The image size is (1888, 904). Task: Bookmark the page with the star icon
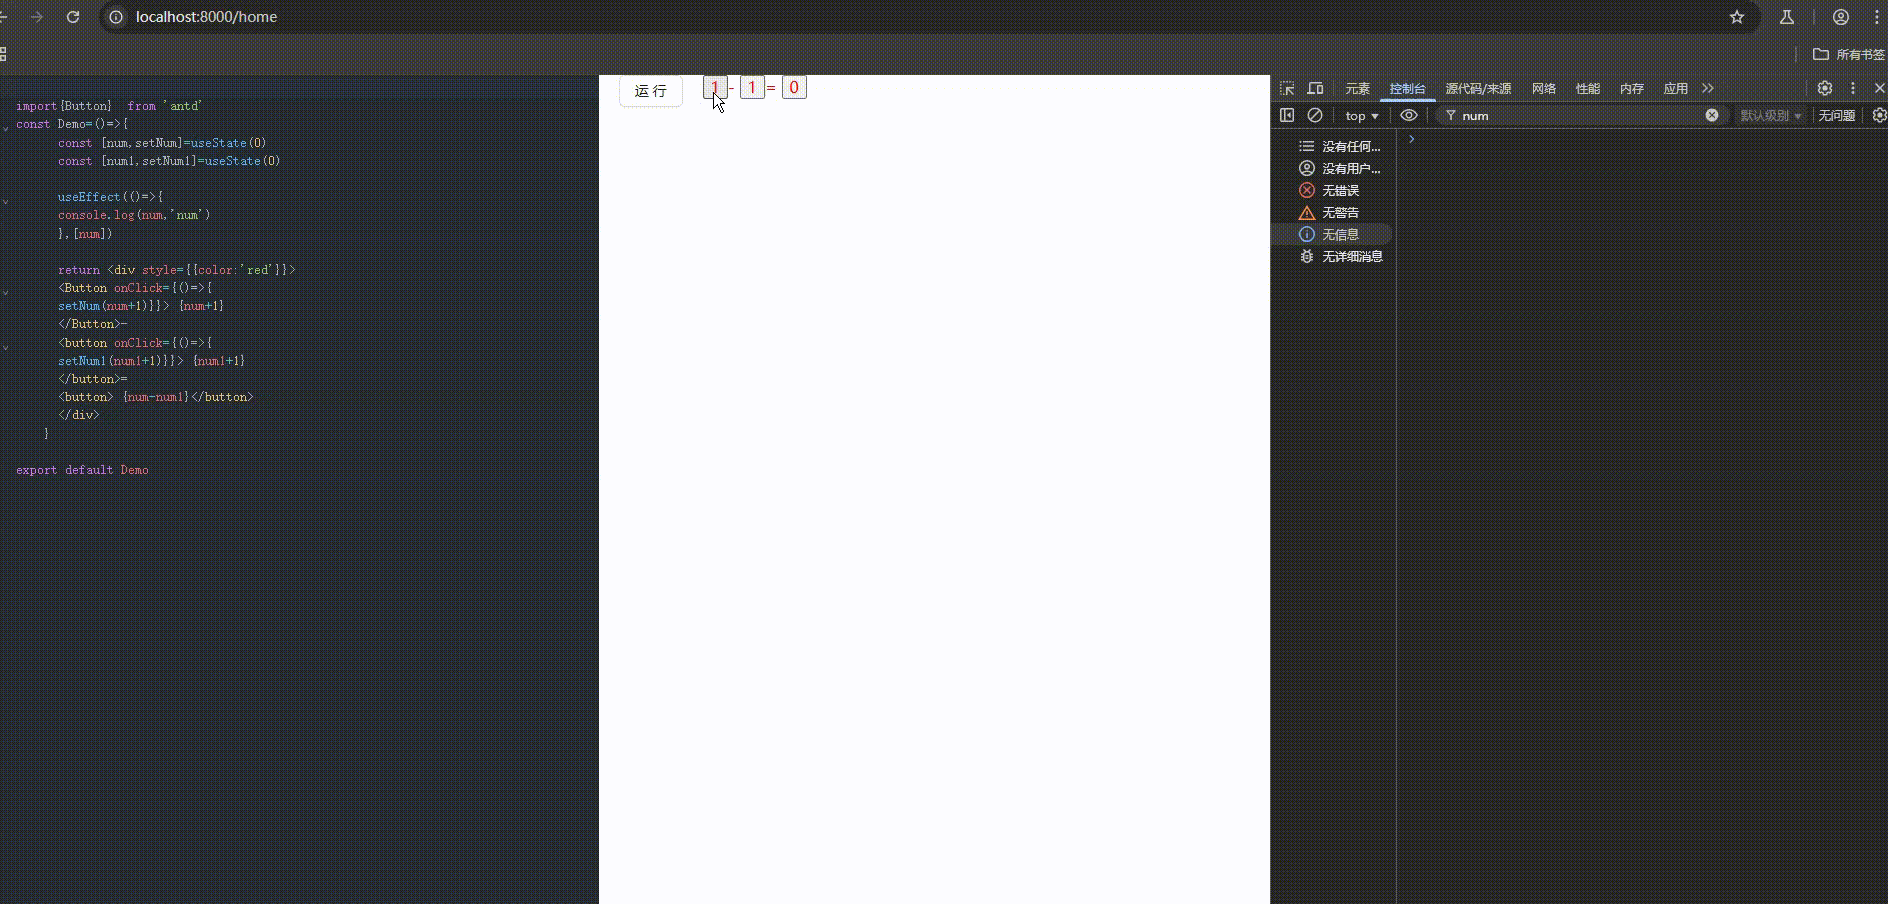1738,17
